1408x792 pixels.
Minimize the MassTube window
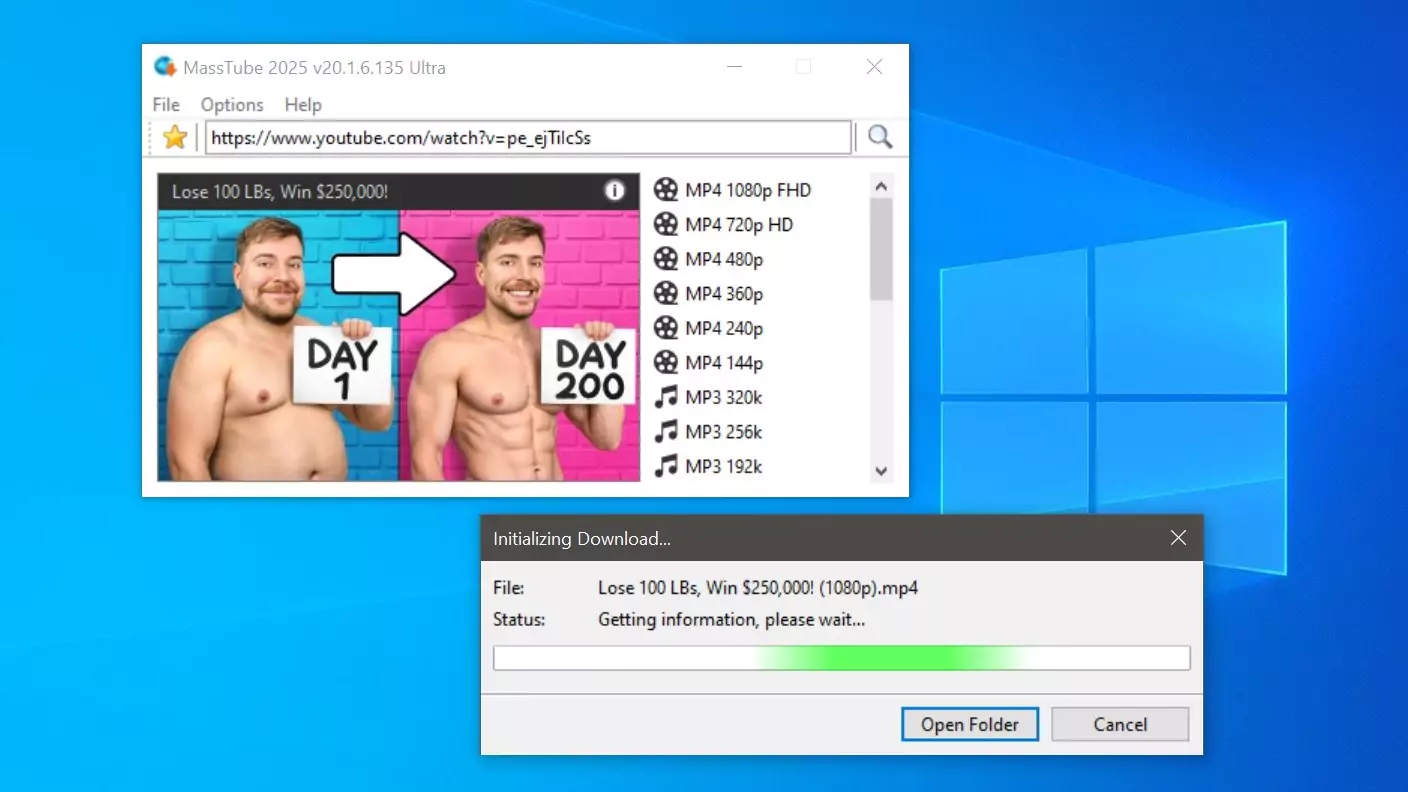(735, 67)
